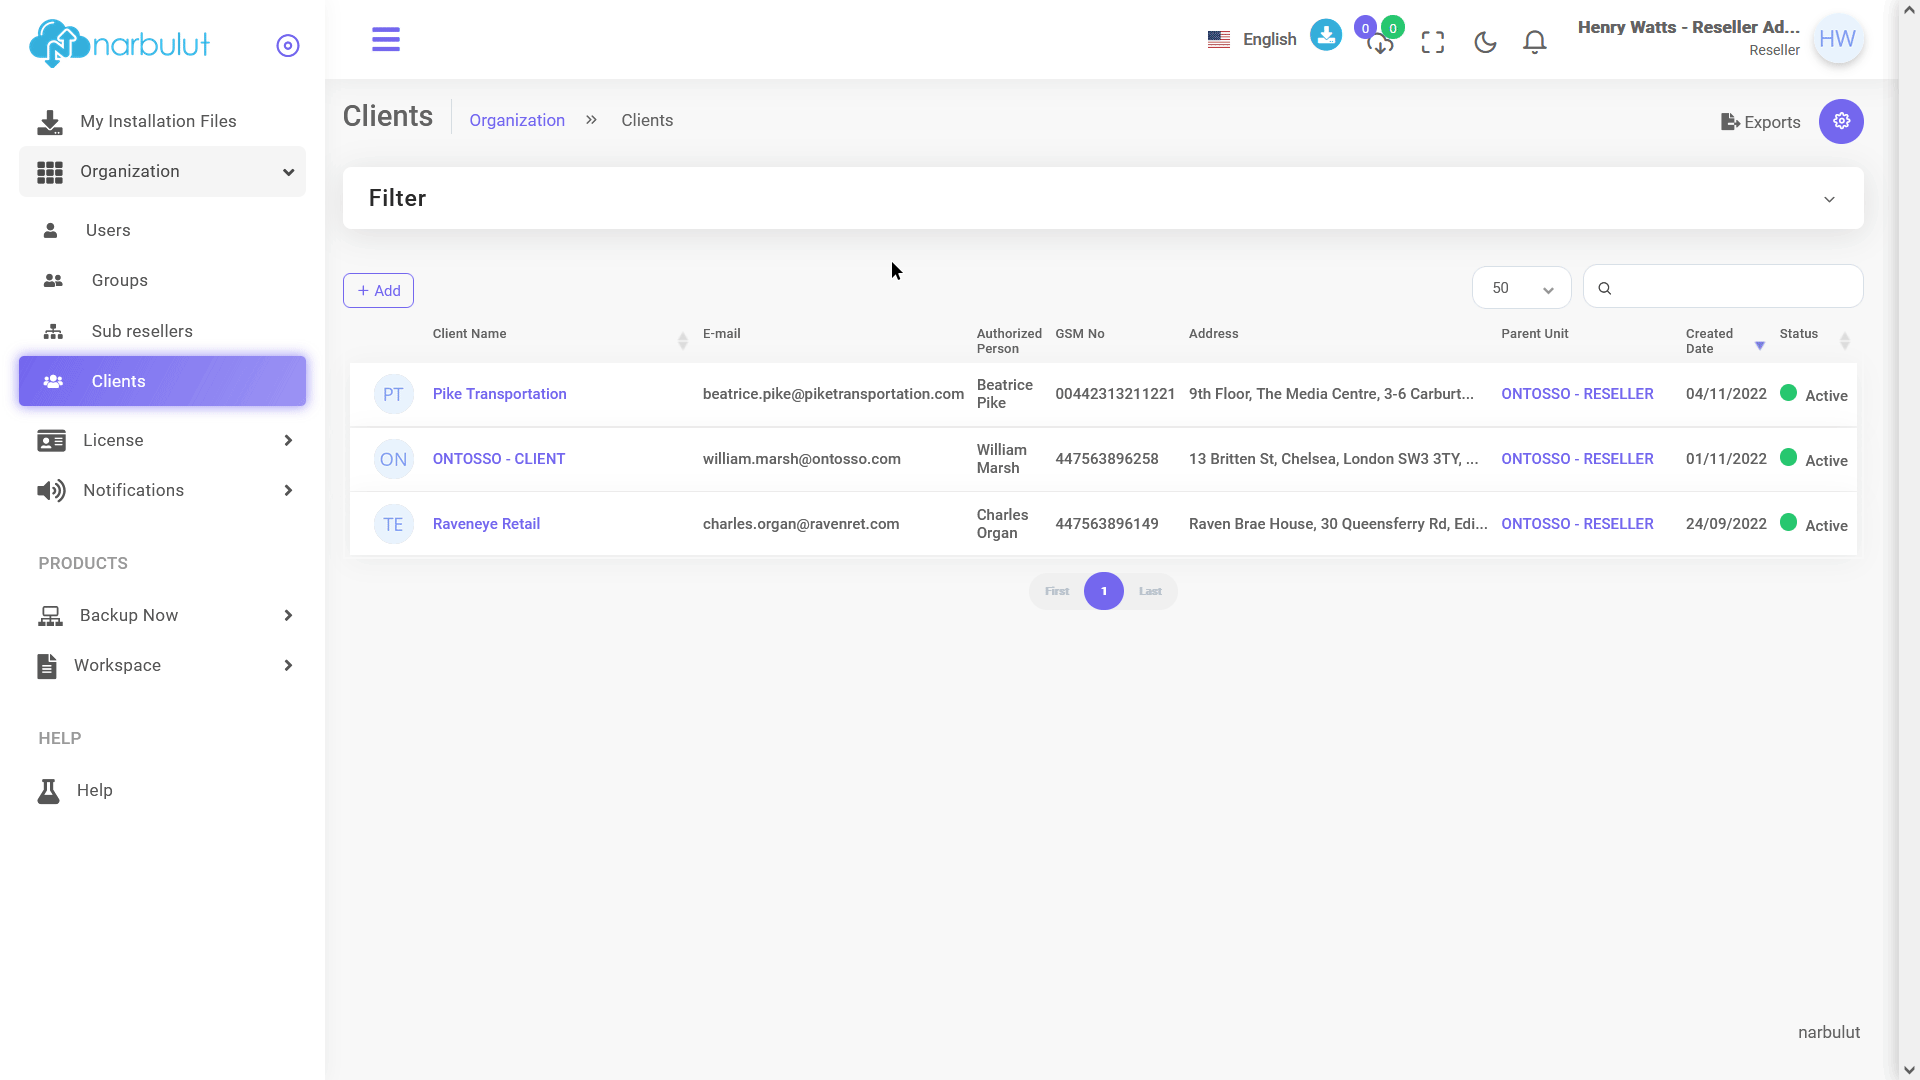Open the 50 rows-per-page dropdown
The image size is (1920, 1080).
[x=1521, y=288]
